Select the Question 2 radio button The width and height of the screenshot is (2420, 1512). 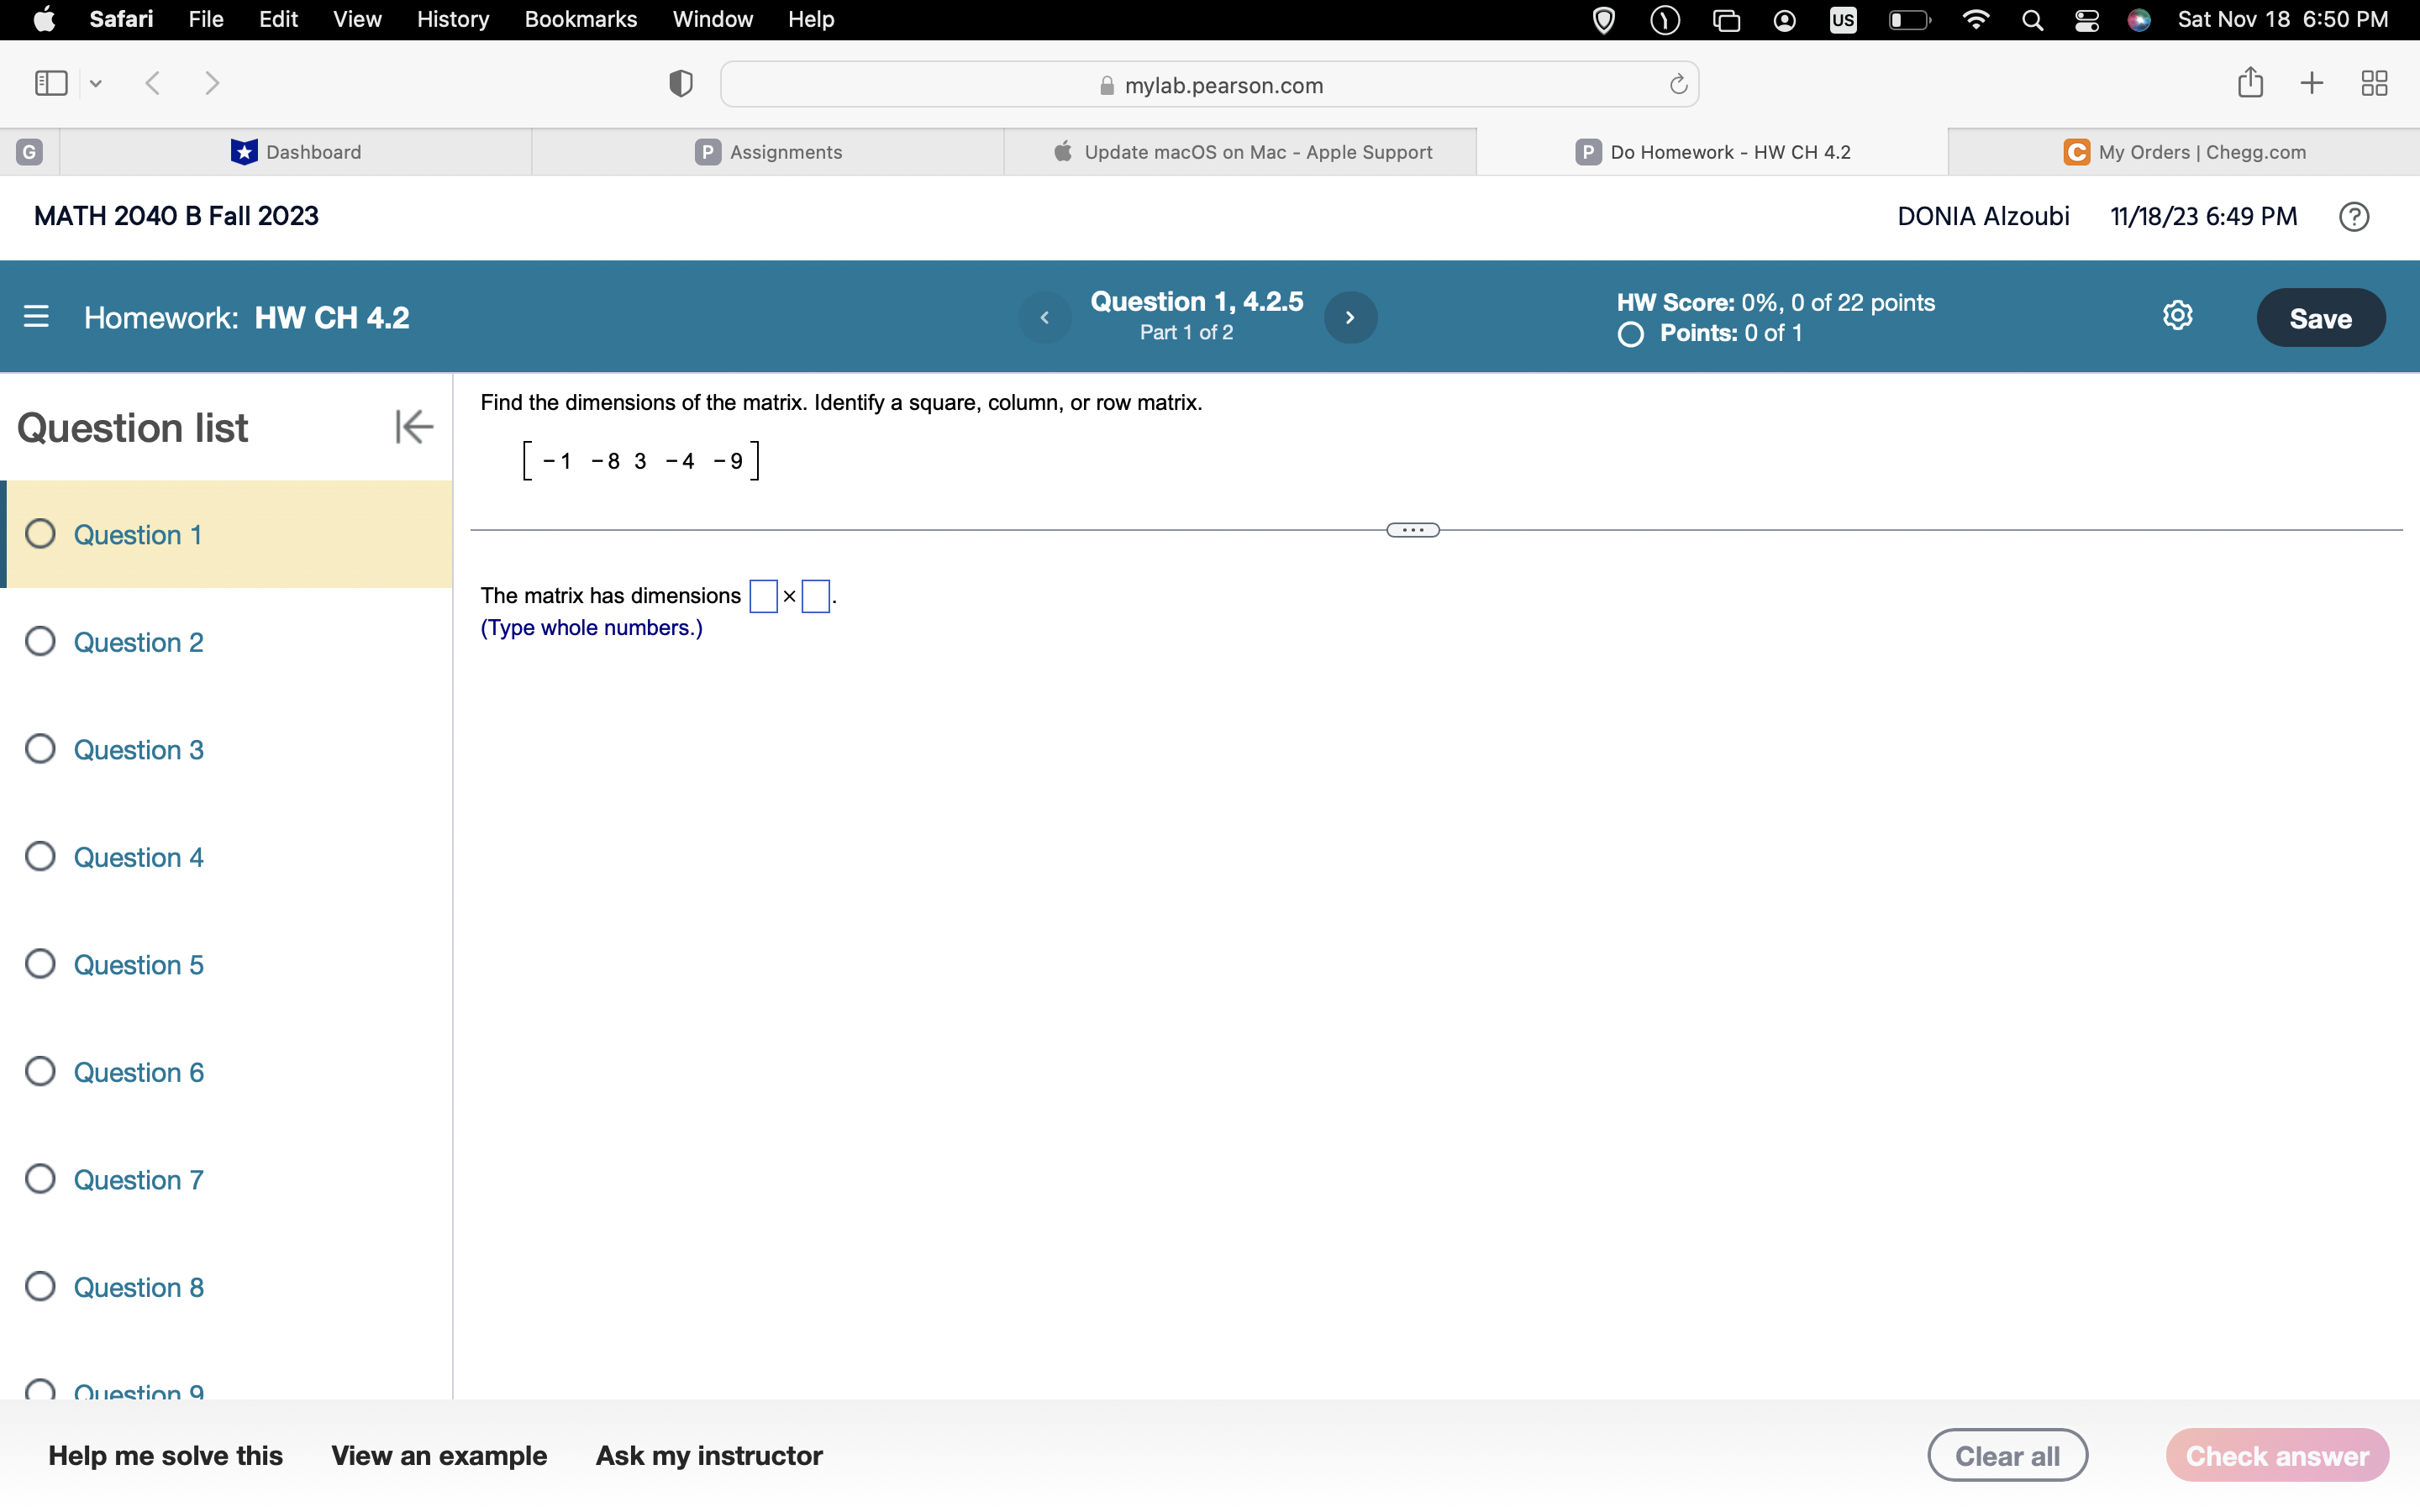pos(40,641)
